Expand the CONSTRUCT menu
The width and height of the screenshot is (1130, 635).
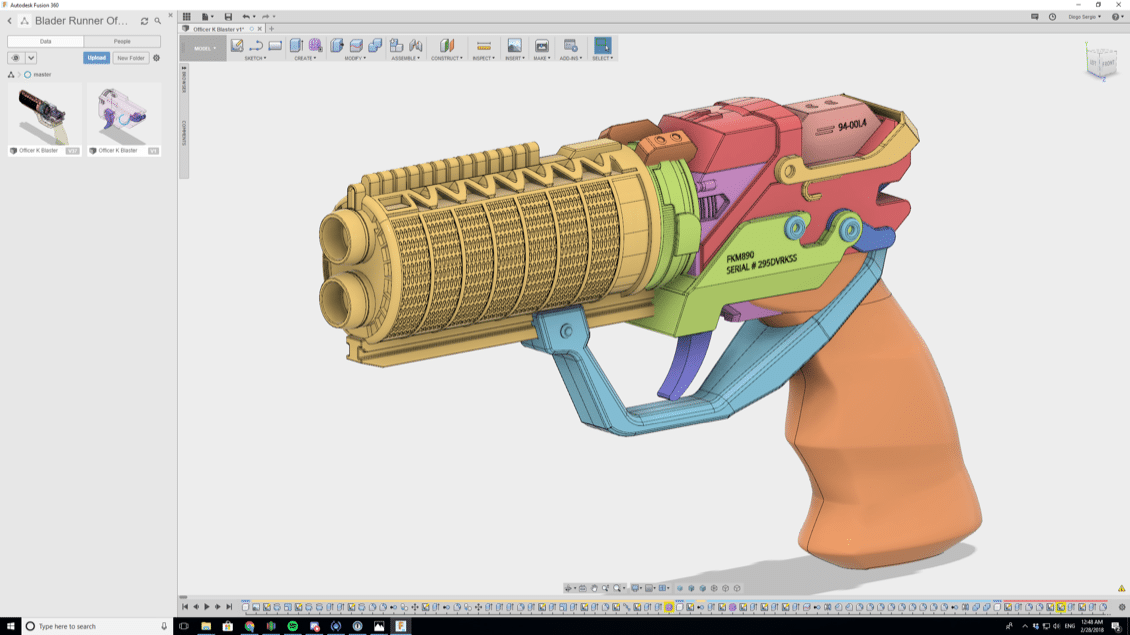447,58
